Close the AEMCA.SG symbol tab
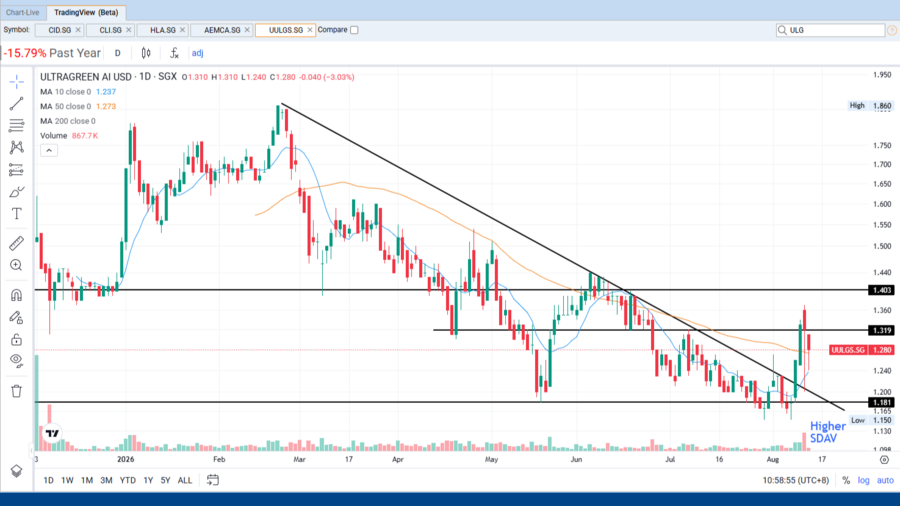 [247, 30]
